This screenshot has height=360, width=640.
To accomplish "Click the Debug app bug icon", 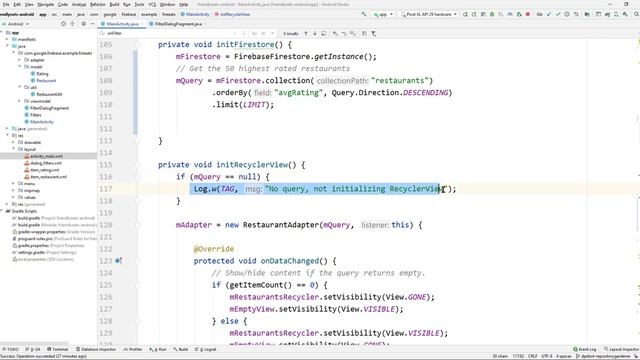I will click(492, 14).
